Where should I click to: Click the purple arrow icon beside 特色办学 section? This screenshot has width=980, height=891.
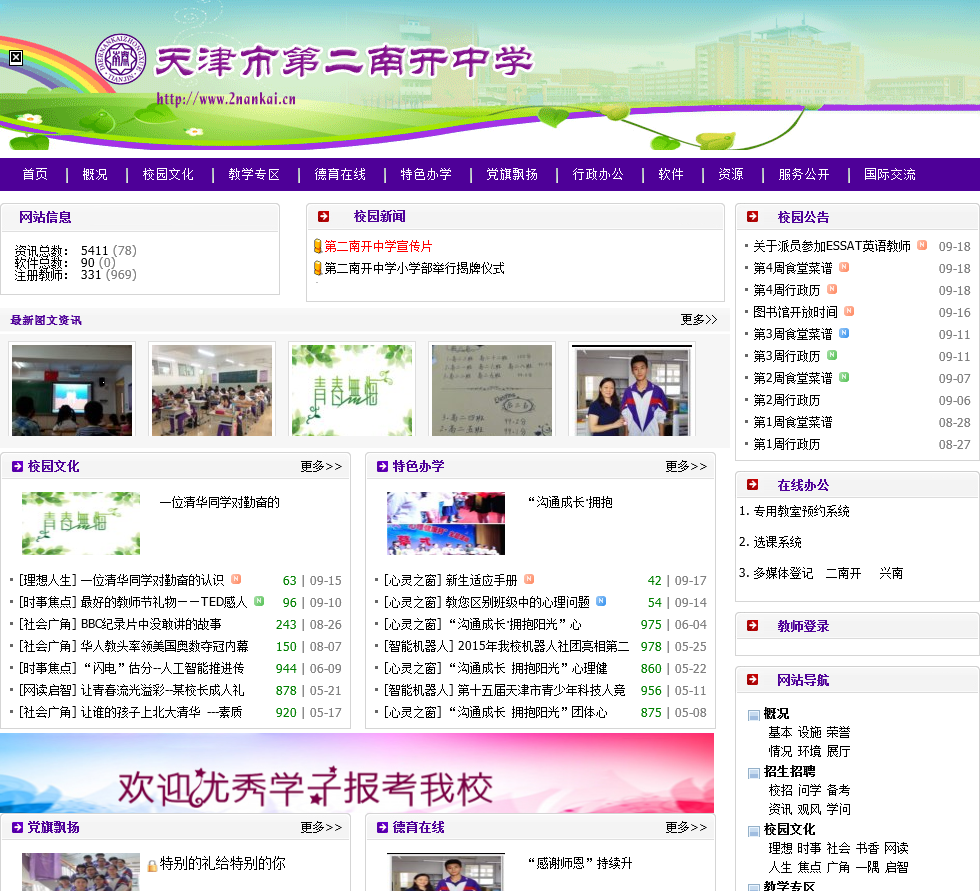click(x=382, y=466)
